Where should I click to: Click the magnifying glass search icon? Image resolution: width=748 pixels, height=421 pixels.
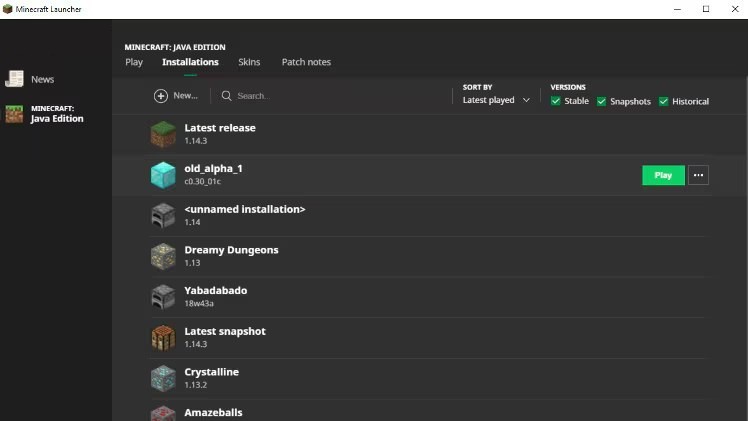point(227,96)
